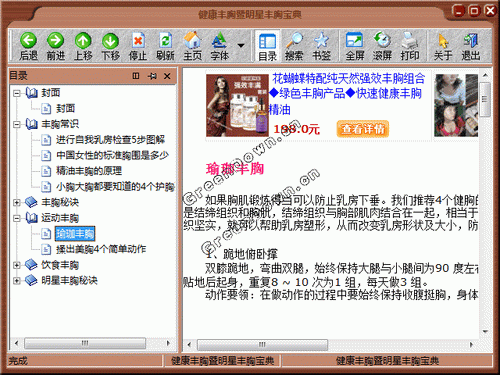Screen dimensions: 500x375
Task: Click the 打印 printer icon
Action: click(410, 41)
